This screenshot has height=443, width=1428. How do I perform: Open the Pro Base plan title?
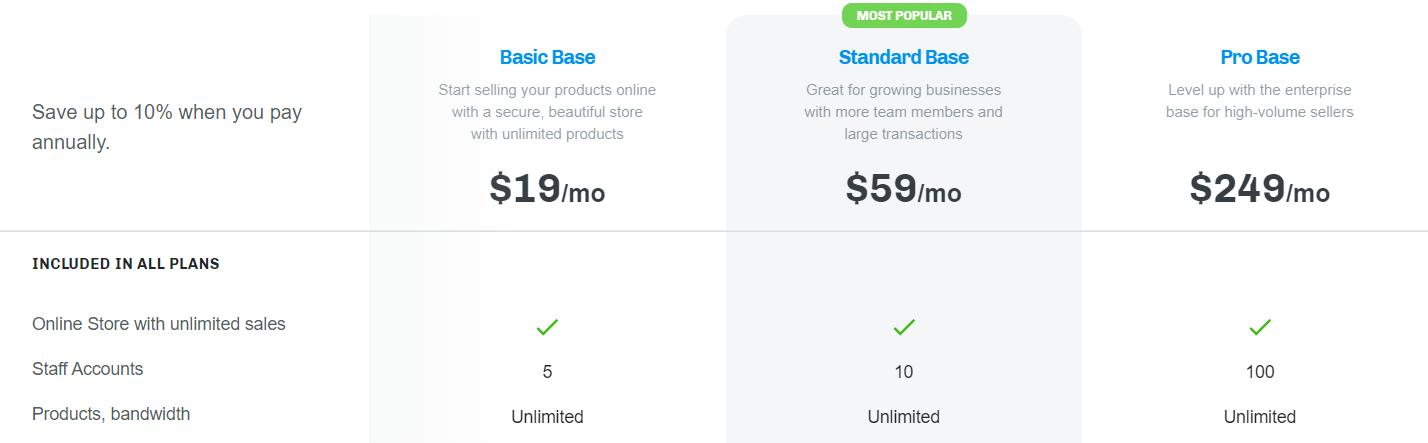(1260, 57)
